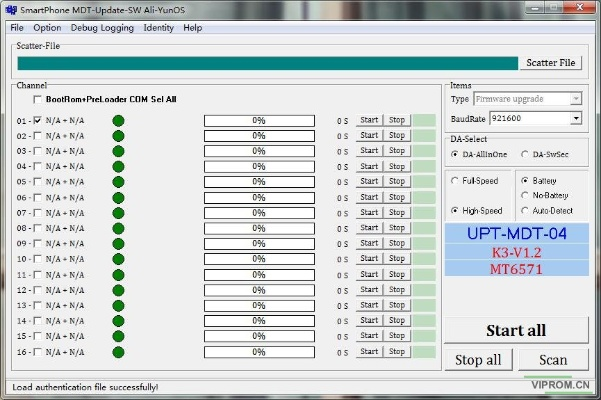Choose the Auto-Detect battery option
Image resolution: width=601 pixels, height=400 pixels.
tap(526, 211)
